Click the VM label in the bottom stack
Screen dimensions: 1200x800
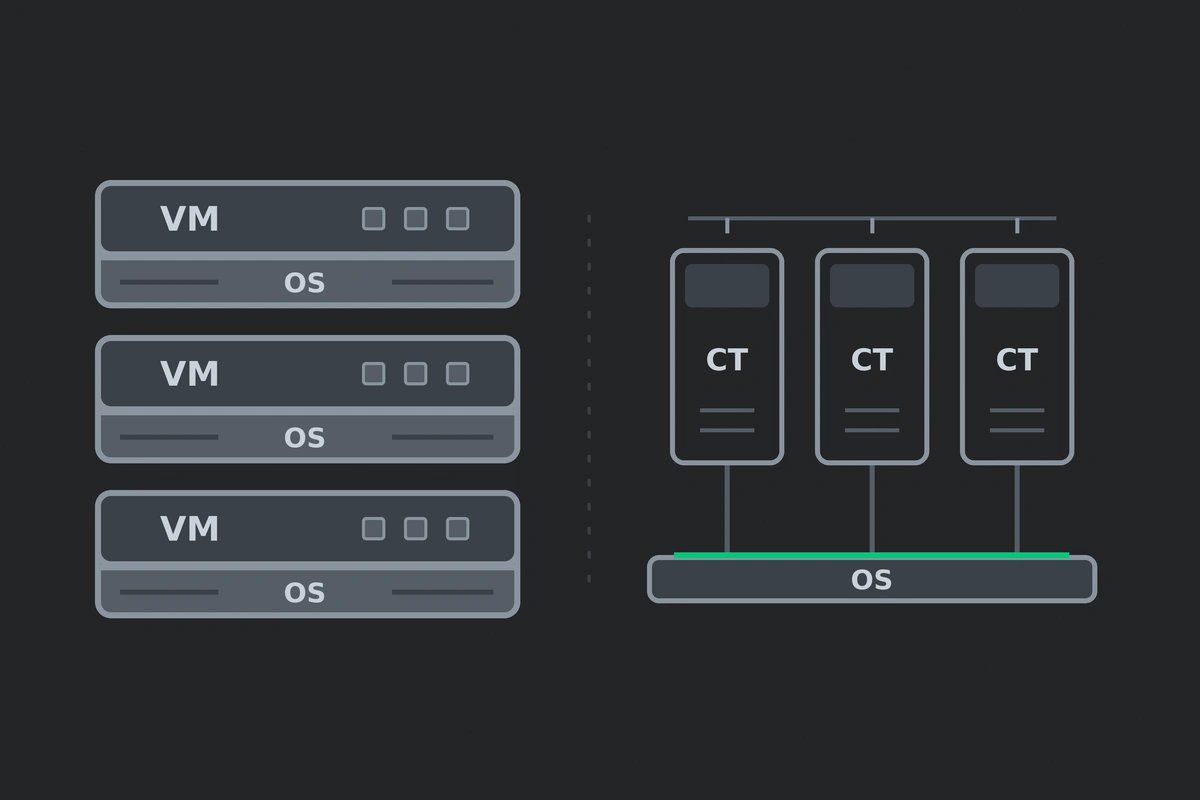(190, 529)
